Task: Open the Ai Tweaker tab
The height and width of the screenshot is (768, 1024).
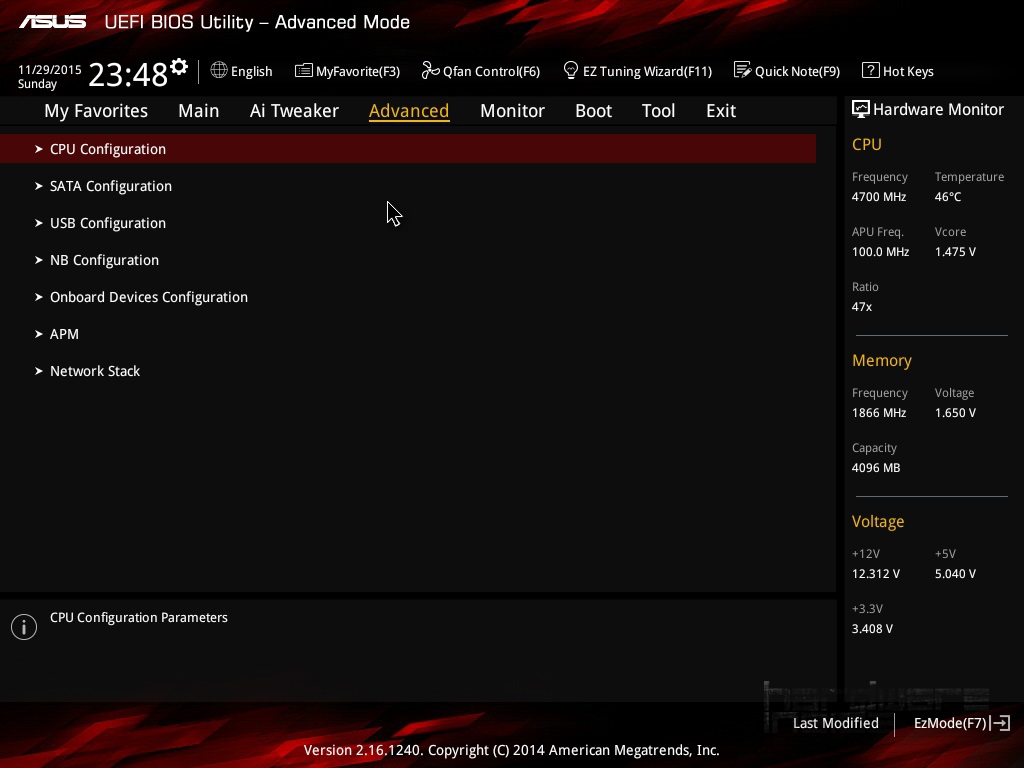Action: click(294, 111)
